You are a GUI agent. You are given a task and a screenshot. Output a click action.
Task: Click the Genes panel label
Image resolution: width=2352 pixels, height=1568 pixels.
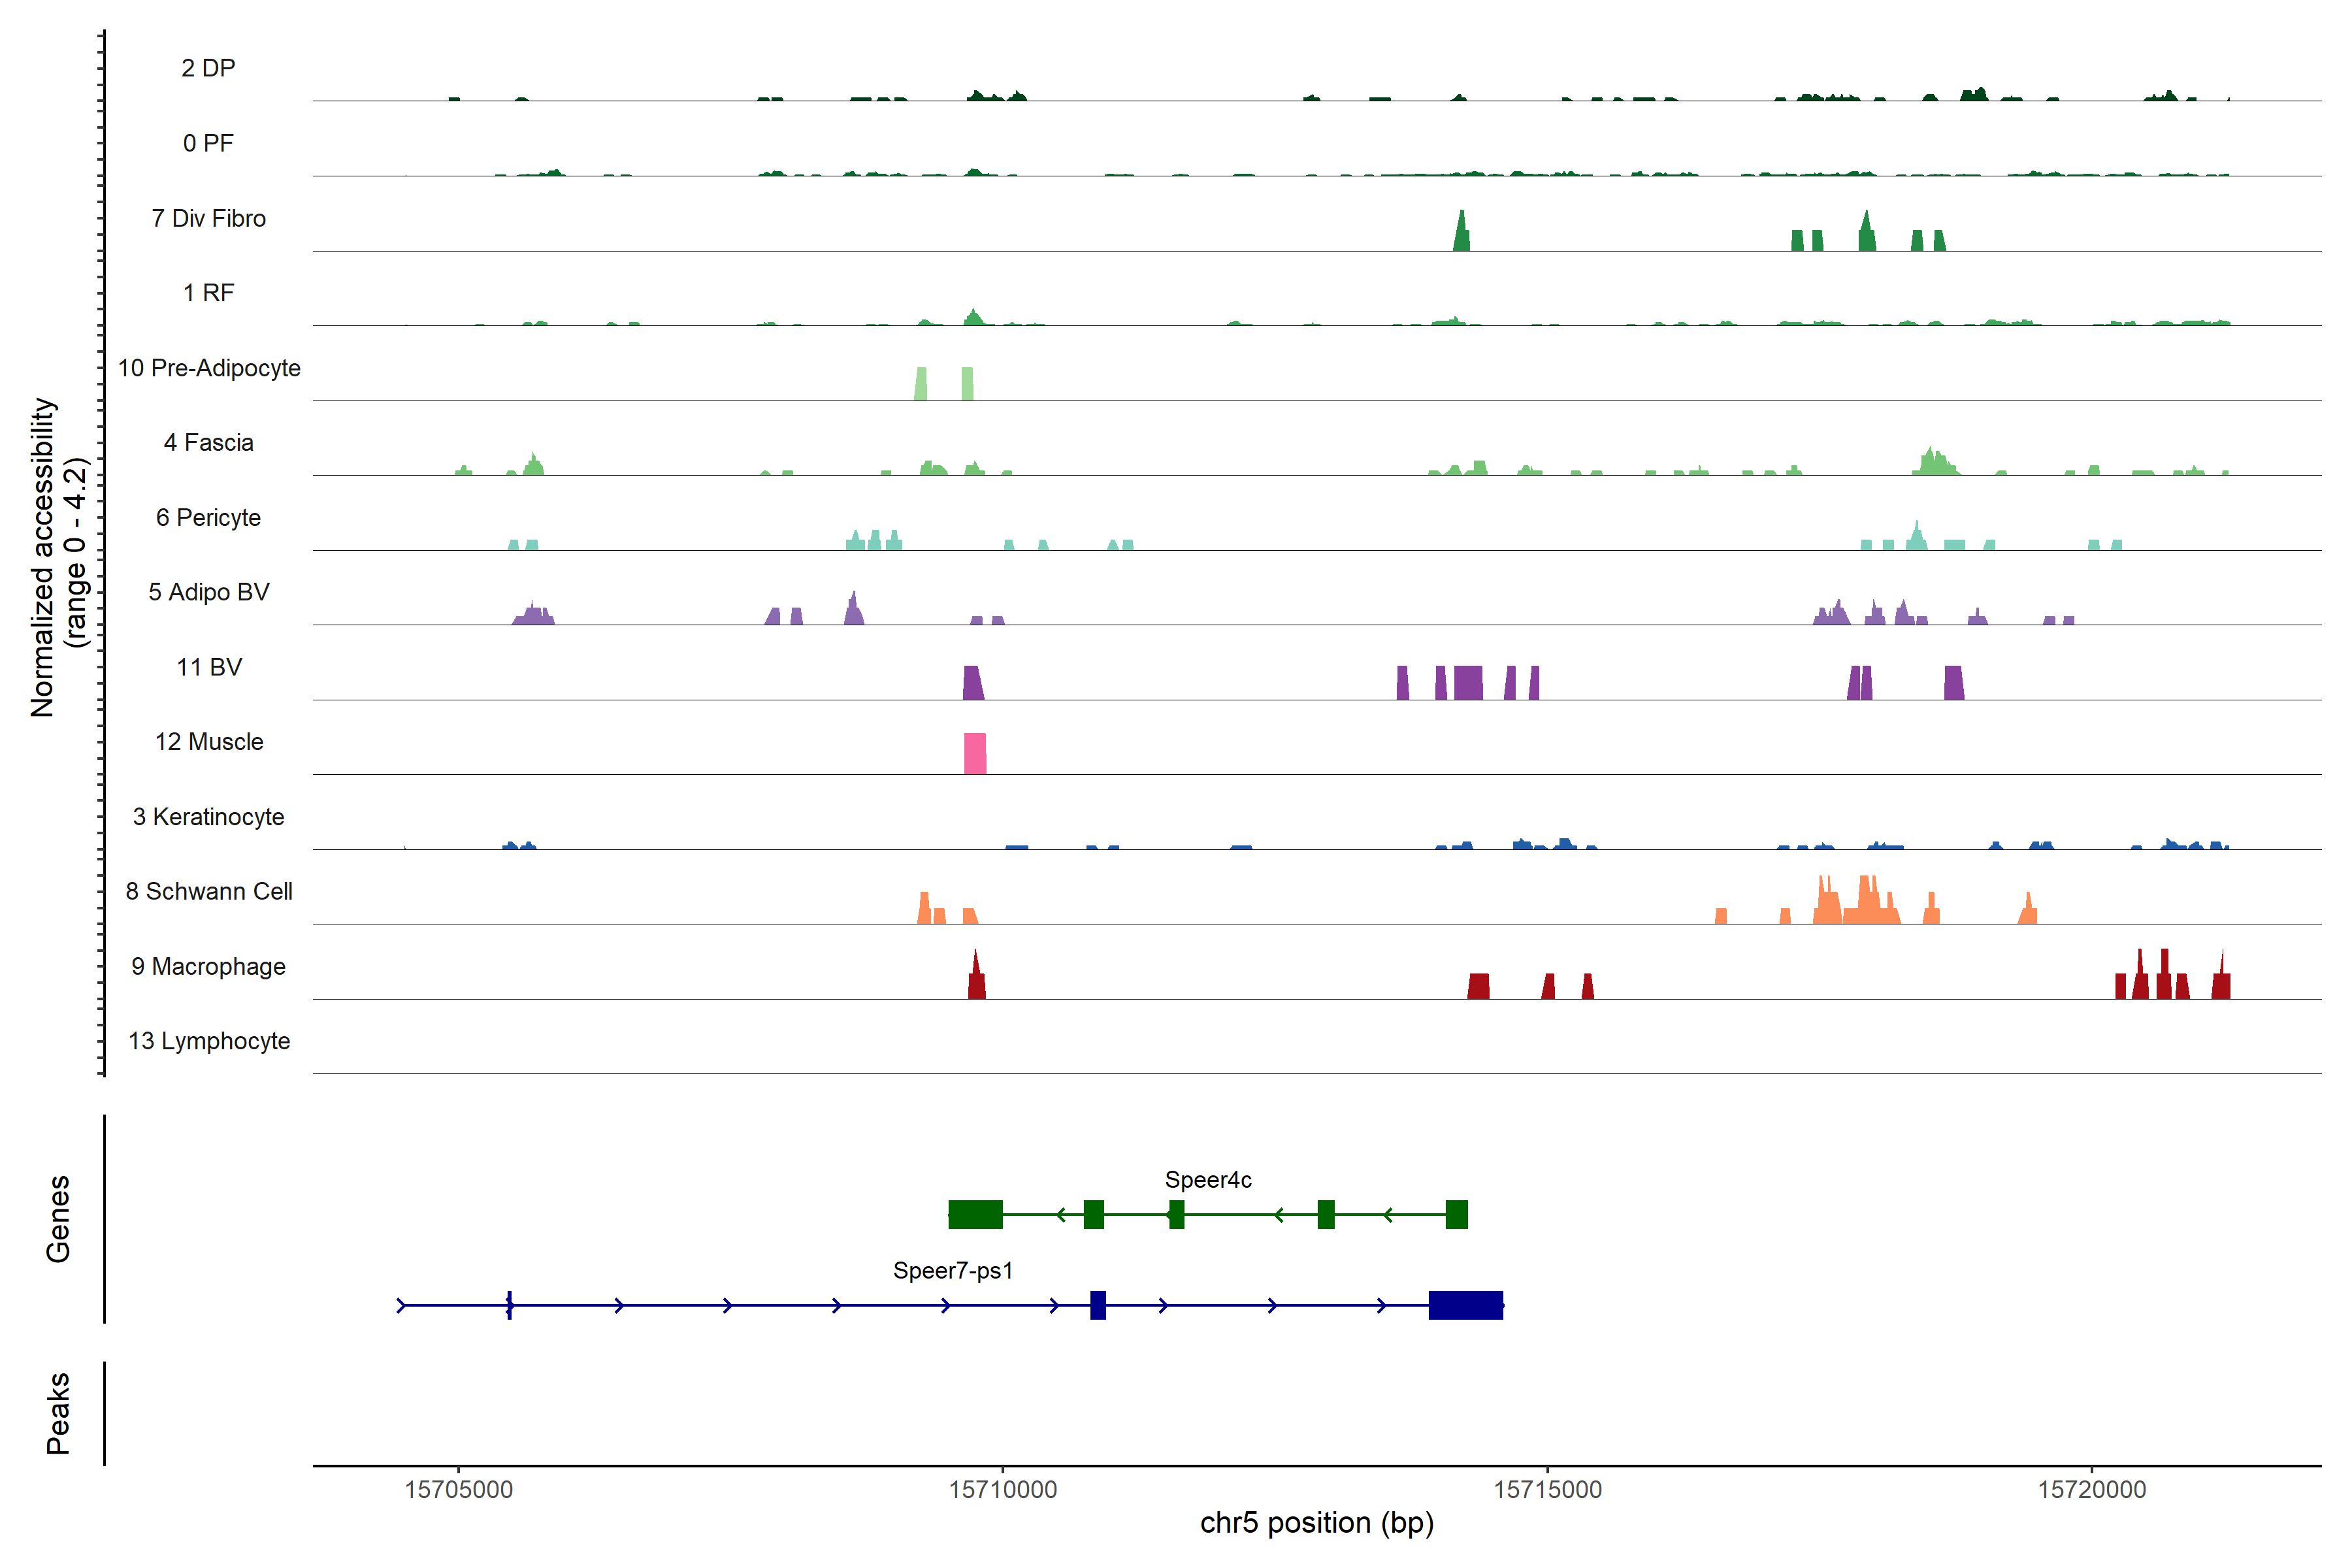coord(58,1218)
